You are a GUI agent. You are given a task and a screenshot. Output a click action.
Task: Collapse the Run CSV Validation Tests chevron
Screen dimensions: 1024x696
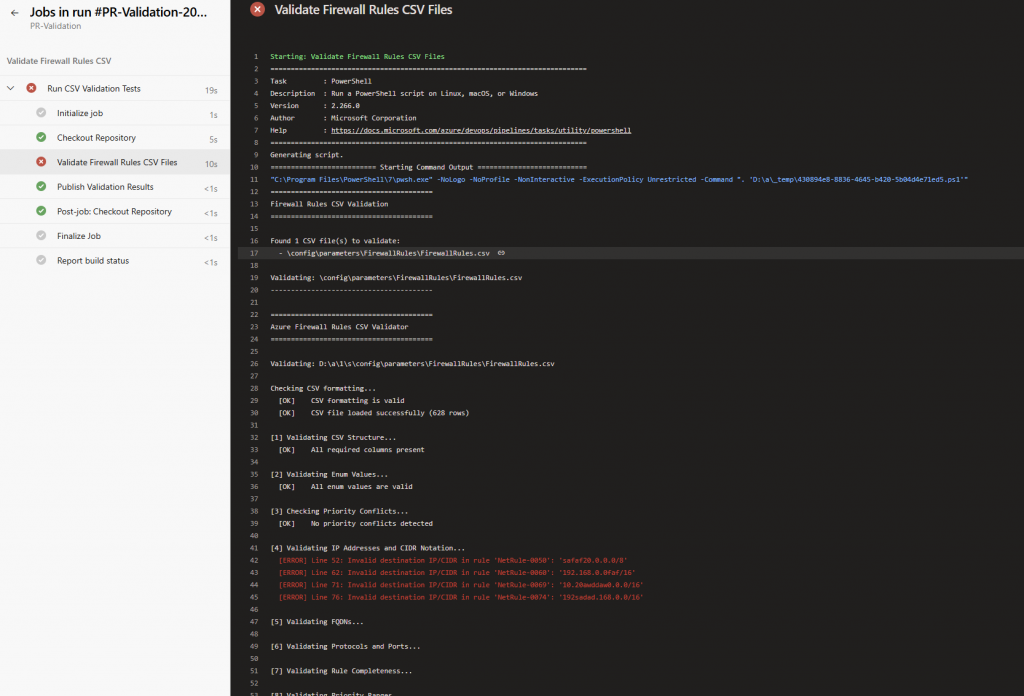(x=11, y=89)
